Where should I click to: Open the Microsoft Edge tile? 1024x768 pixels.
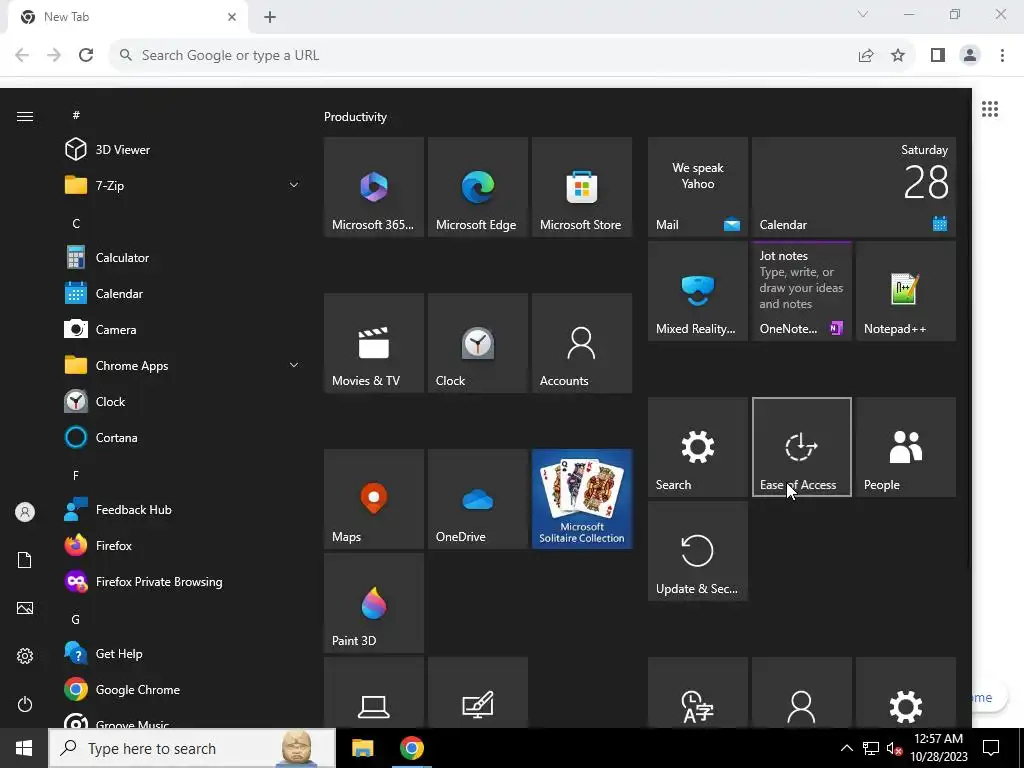477,187
